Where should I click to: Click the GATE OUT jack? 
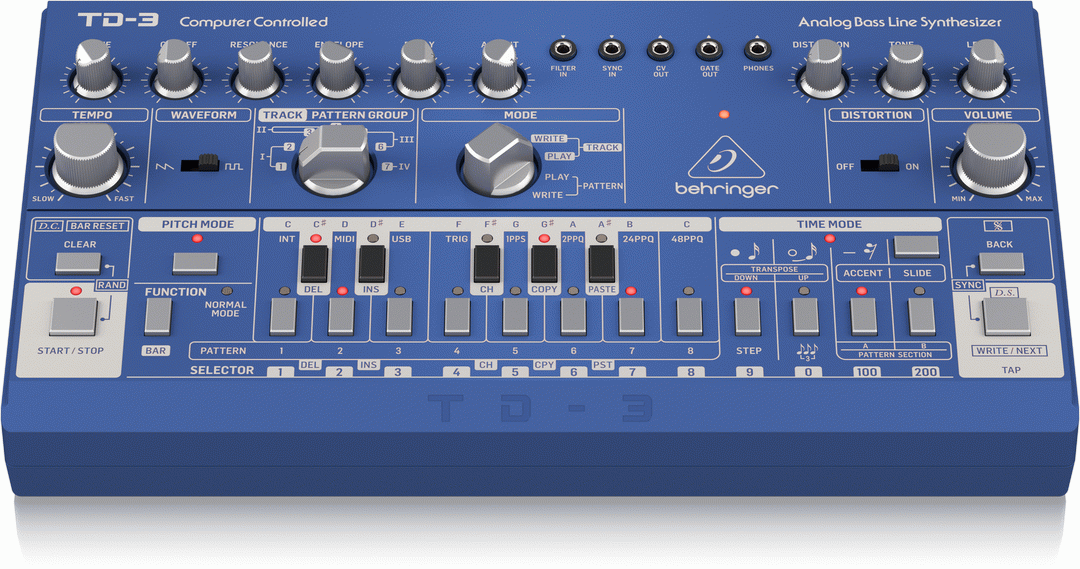(x=709, y=50)
